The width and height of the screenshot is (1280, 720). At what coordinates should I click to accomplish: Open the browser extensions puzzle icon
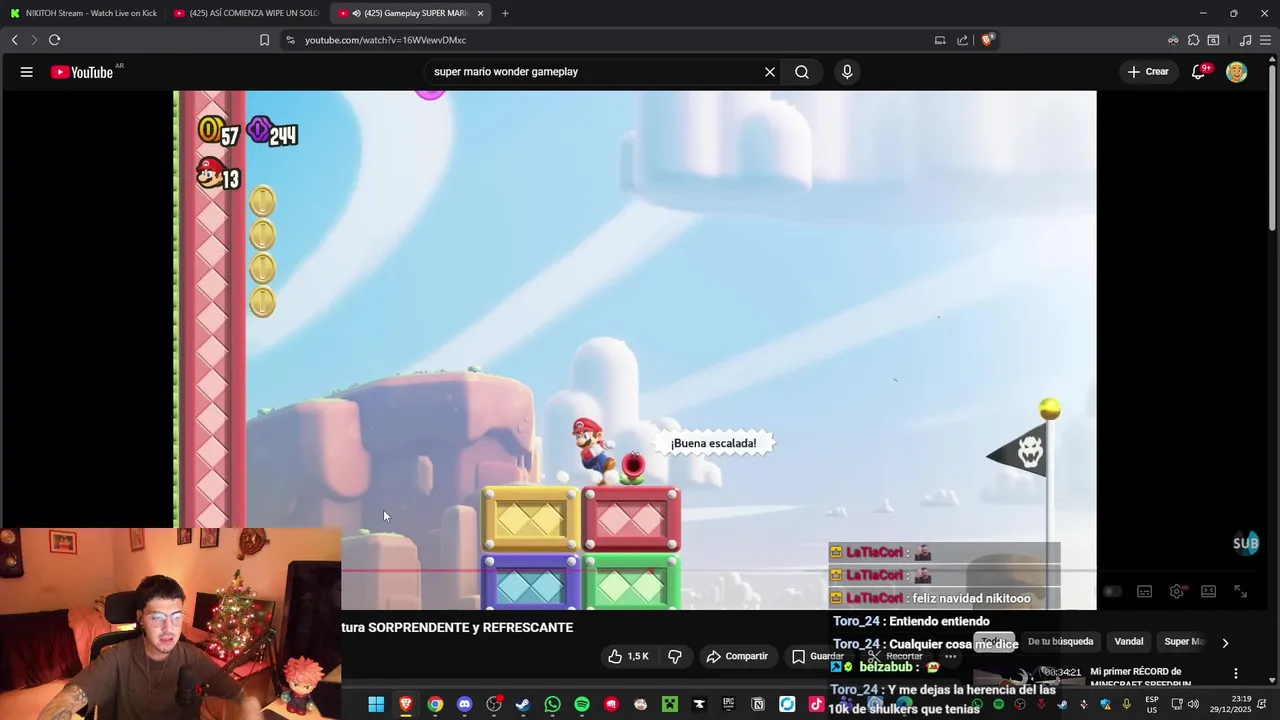[1193, 40]
